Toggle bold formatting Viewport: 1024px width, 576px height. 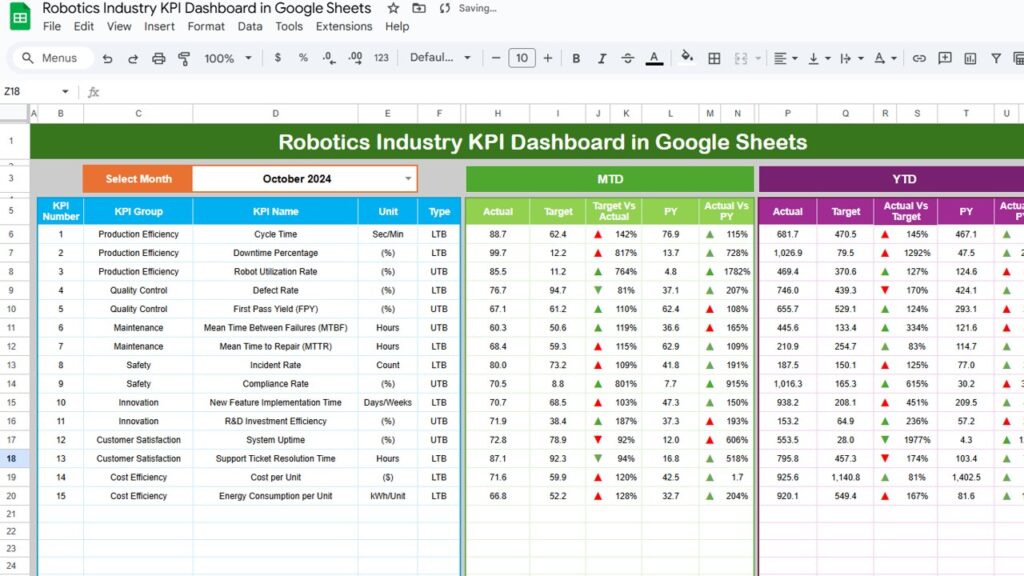click(575, 58)
